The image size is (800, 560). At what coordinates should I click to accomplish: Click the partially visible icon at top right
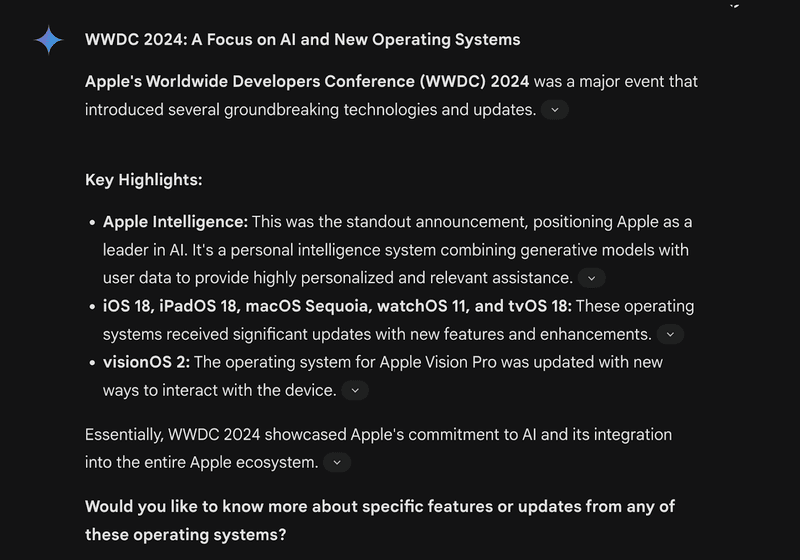[734, 5]
